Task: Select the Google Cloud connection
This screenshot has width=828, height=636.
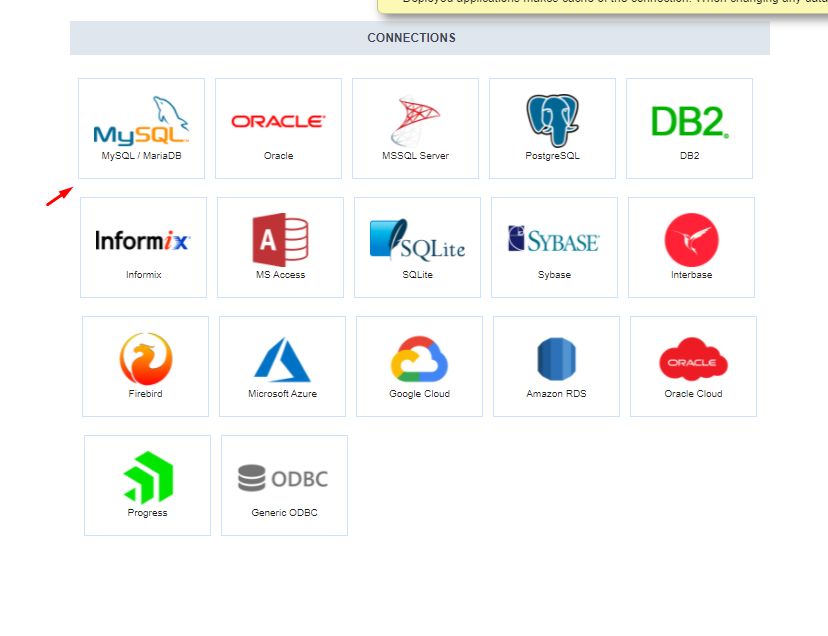Action: tap(420, 367)
